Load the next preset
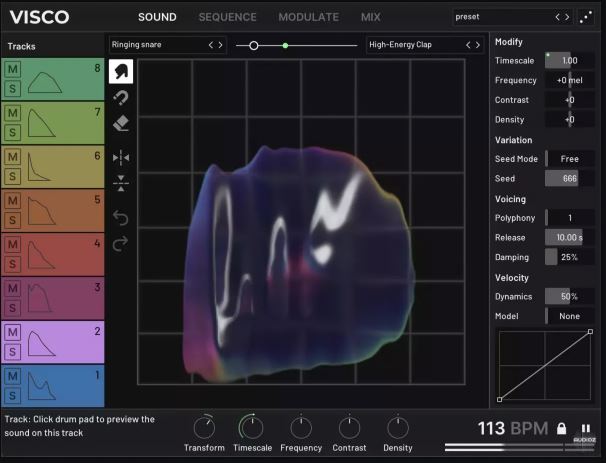 [567, 17]
